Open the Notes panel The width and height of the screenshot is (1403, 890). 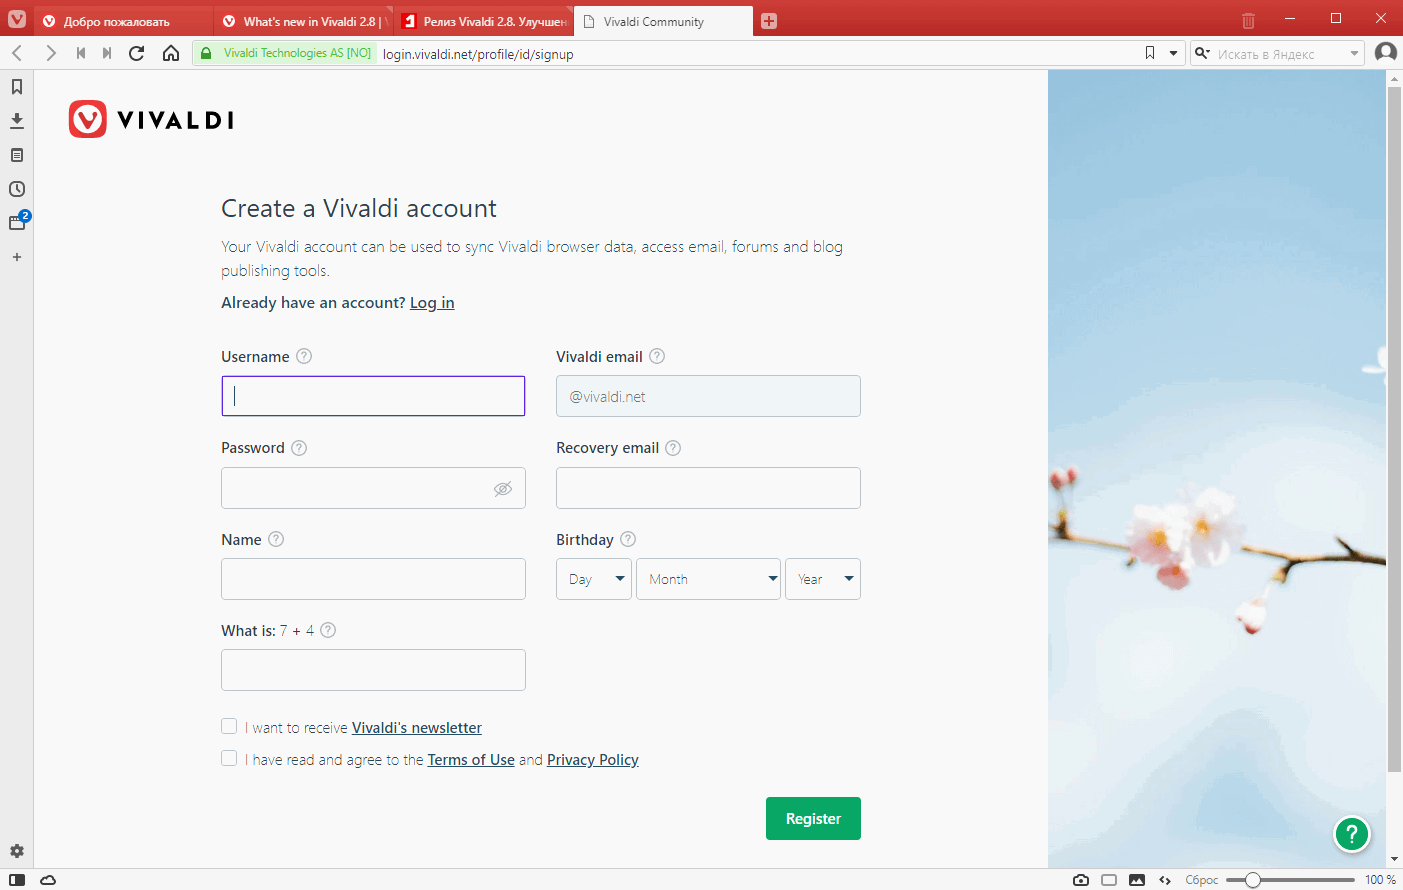pos(16,154)
